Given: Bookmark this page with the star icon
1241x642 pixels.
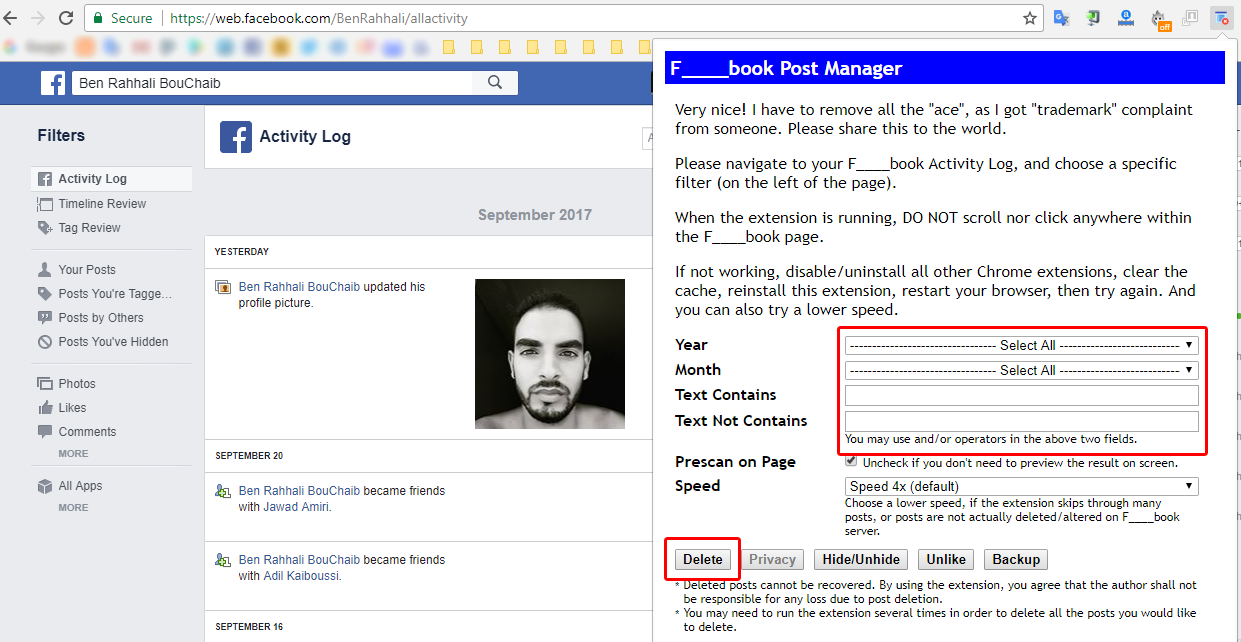Looking at the screenshot, I should 1029,18.
